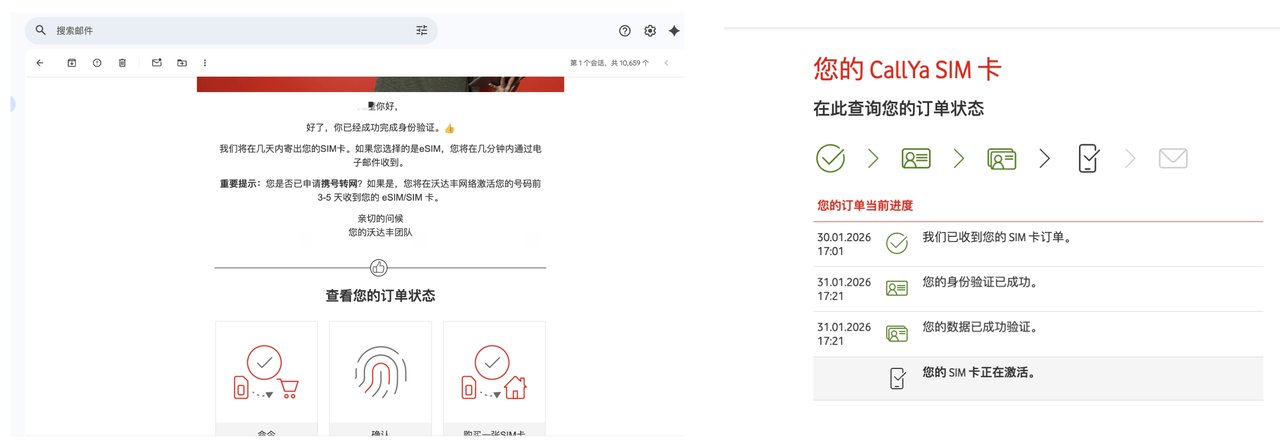Screen dimensions: 1280x444
Task: Click 在此查询您的订单状态 heading
Action: (x=899, y=108)
